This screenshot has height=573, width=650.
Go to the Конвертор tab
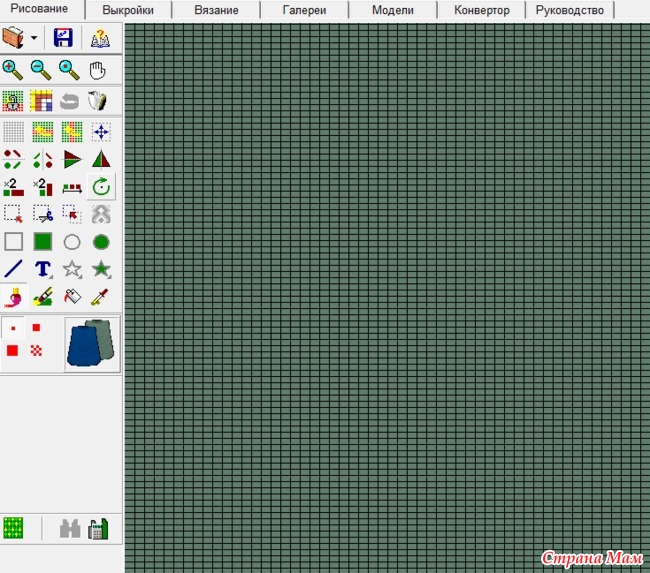[481, 10]
